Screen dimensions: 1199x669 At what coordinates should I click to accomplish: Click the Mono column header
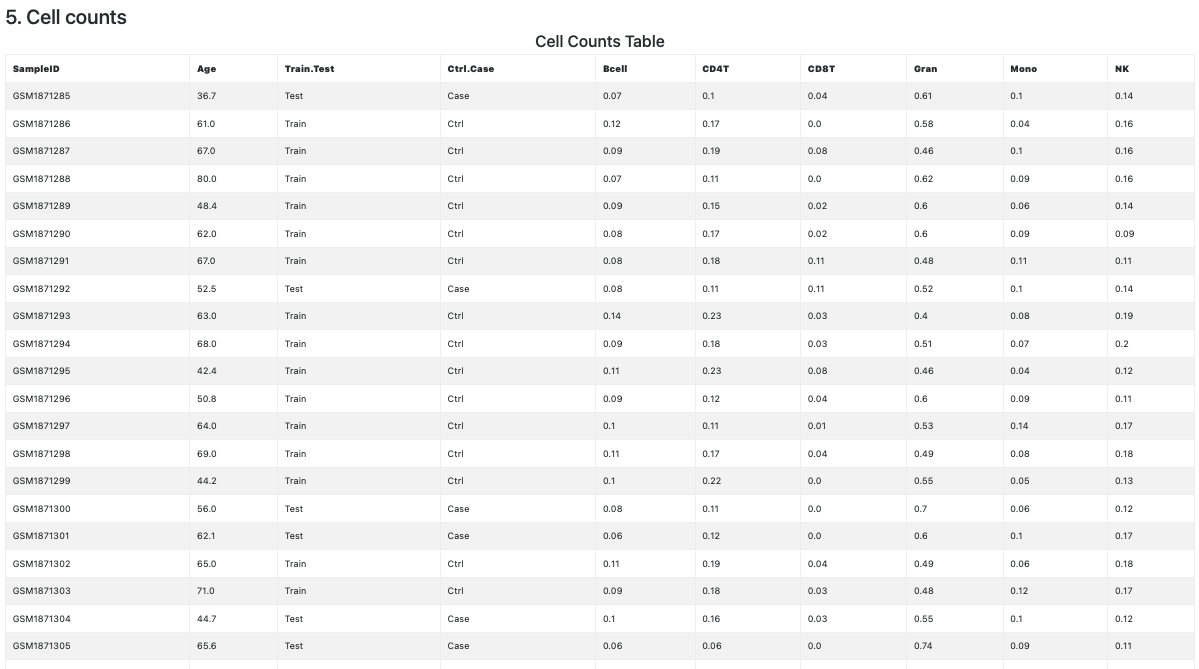click(x=1023, y=69)
